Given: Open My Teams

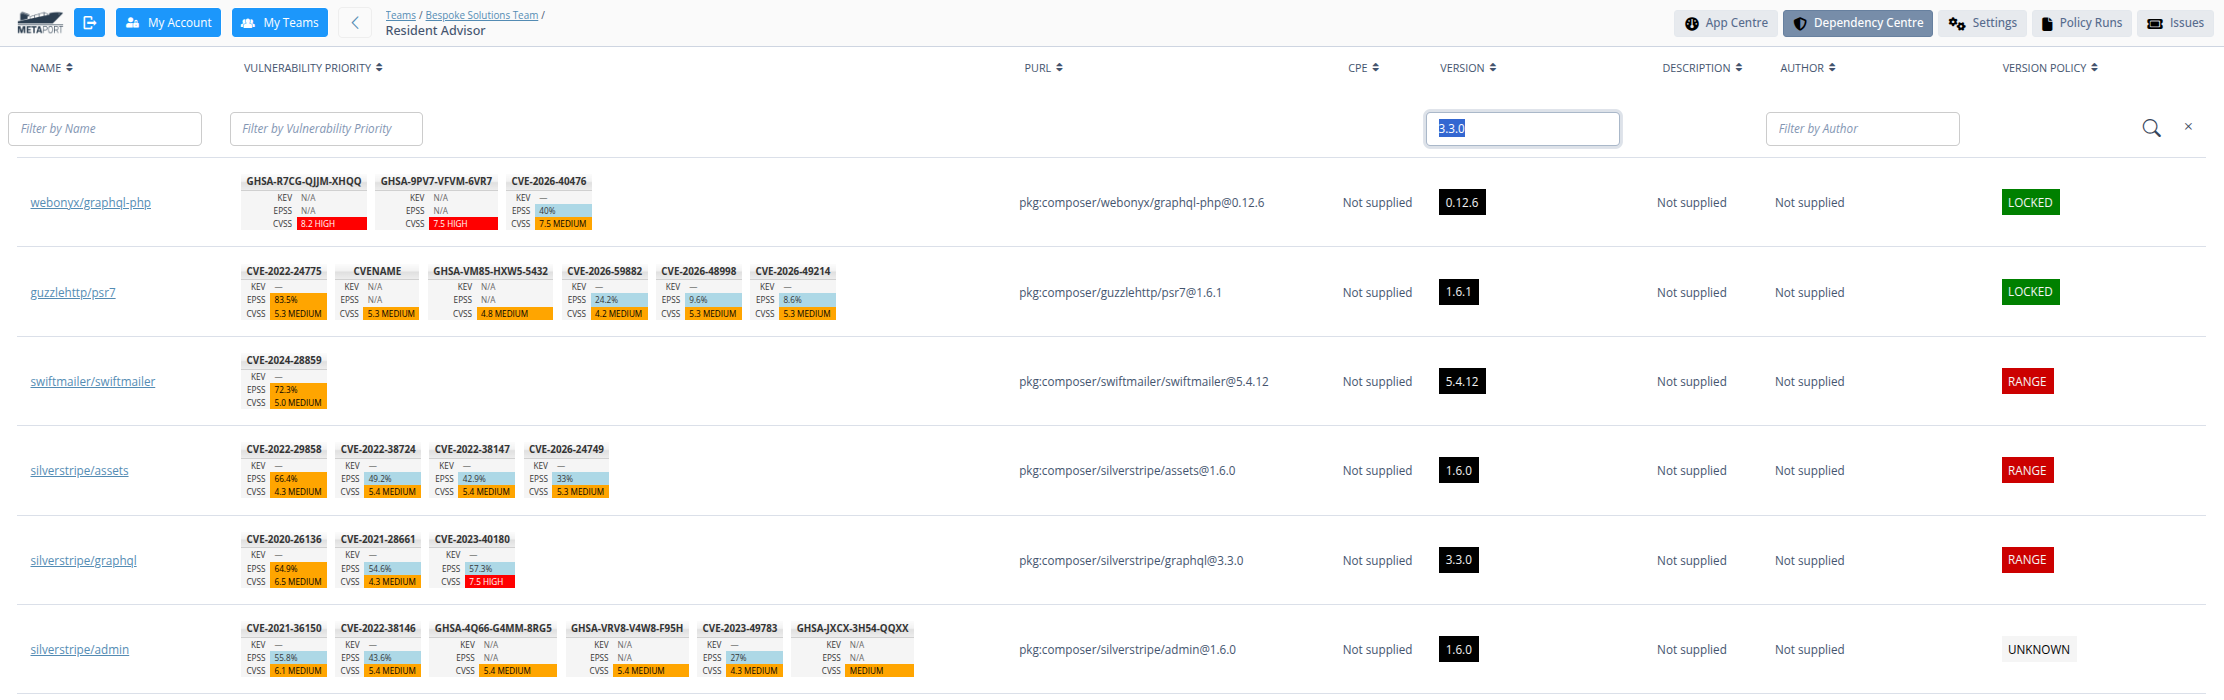Looking at the screenshot, I should tap(280, 23).
